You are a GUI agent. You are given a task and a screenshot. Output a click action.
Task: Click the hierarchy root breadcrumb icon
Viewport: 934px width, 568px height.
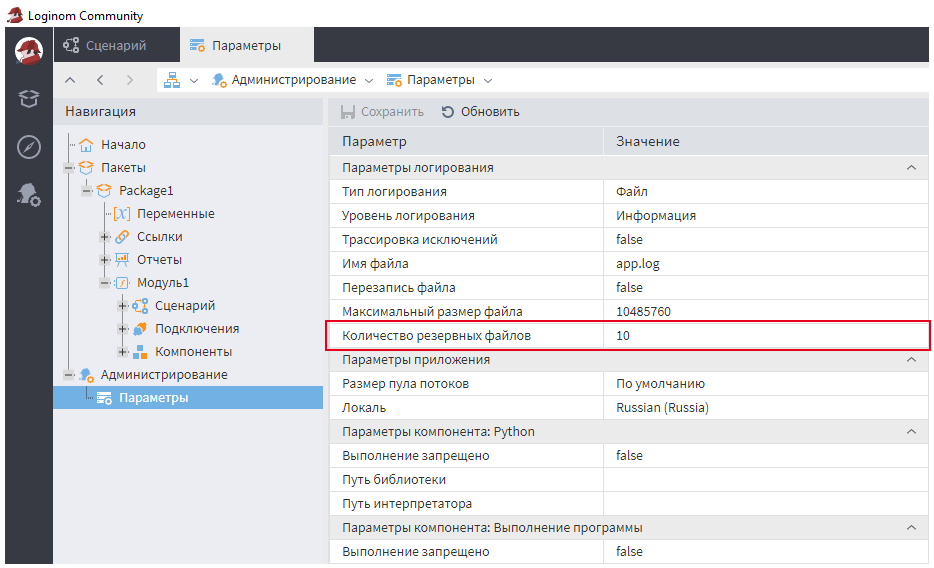172,80
